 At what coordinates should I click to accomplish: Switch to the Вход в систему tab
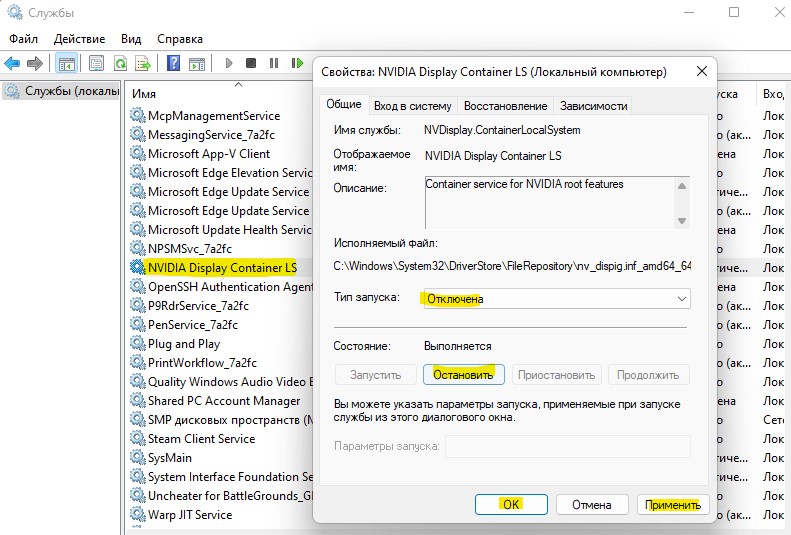(x=413, y=106)
